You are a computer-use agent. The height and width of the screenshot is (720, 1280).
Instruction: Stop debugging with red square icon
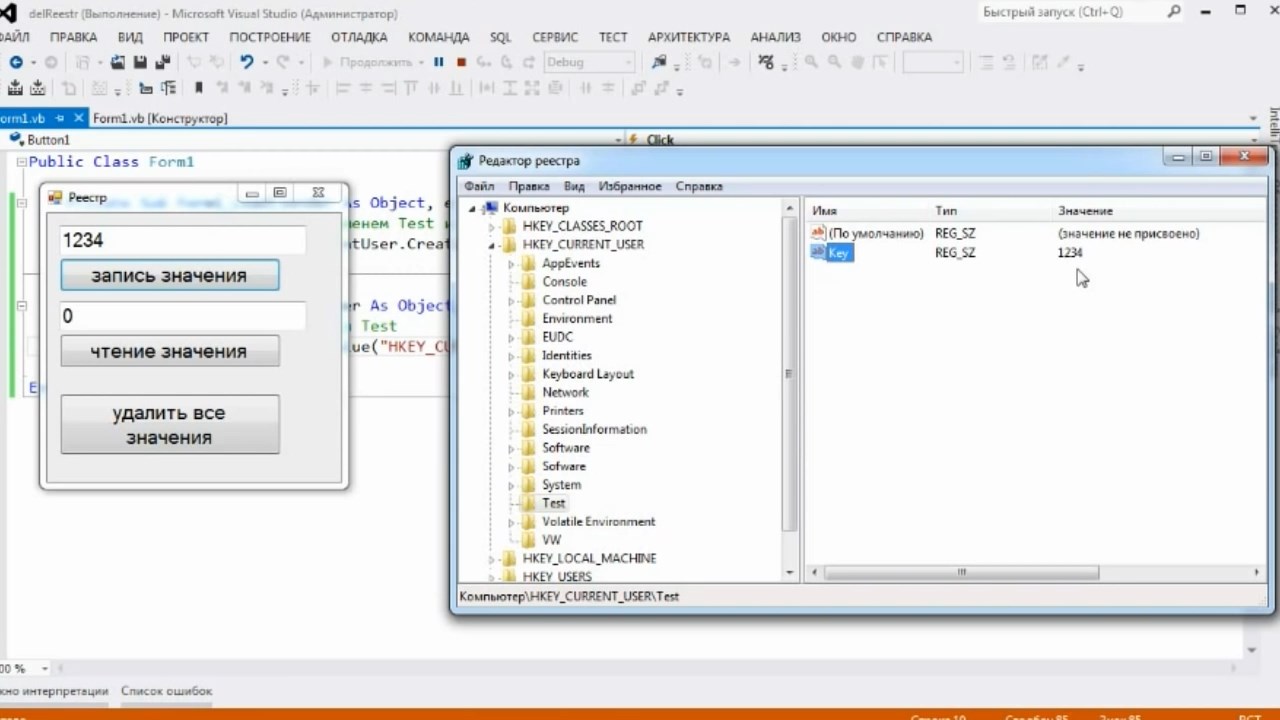tap(461, 62)
